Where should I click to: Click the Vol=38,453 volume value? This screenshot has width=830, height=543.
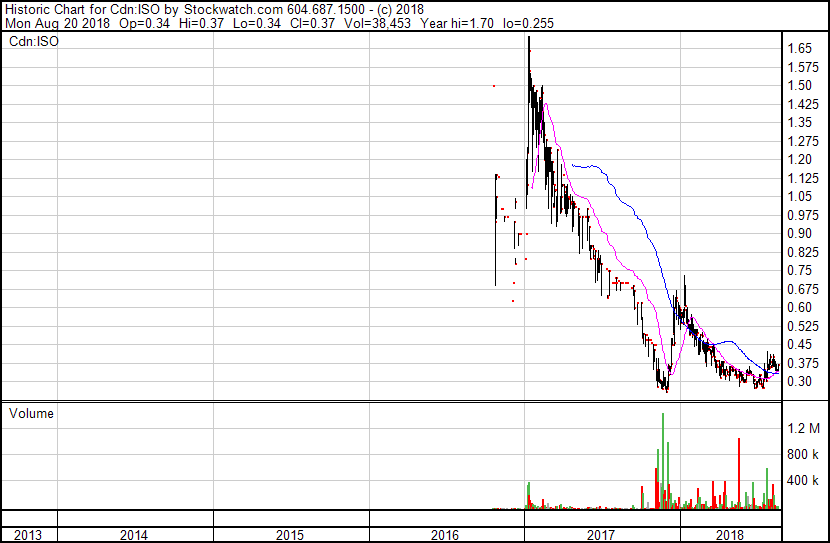pos(377,23)
